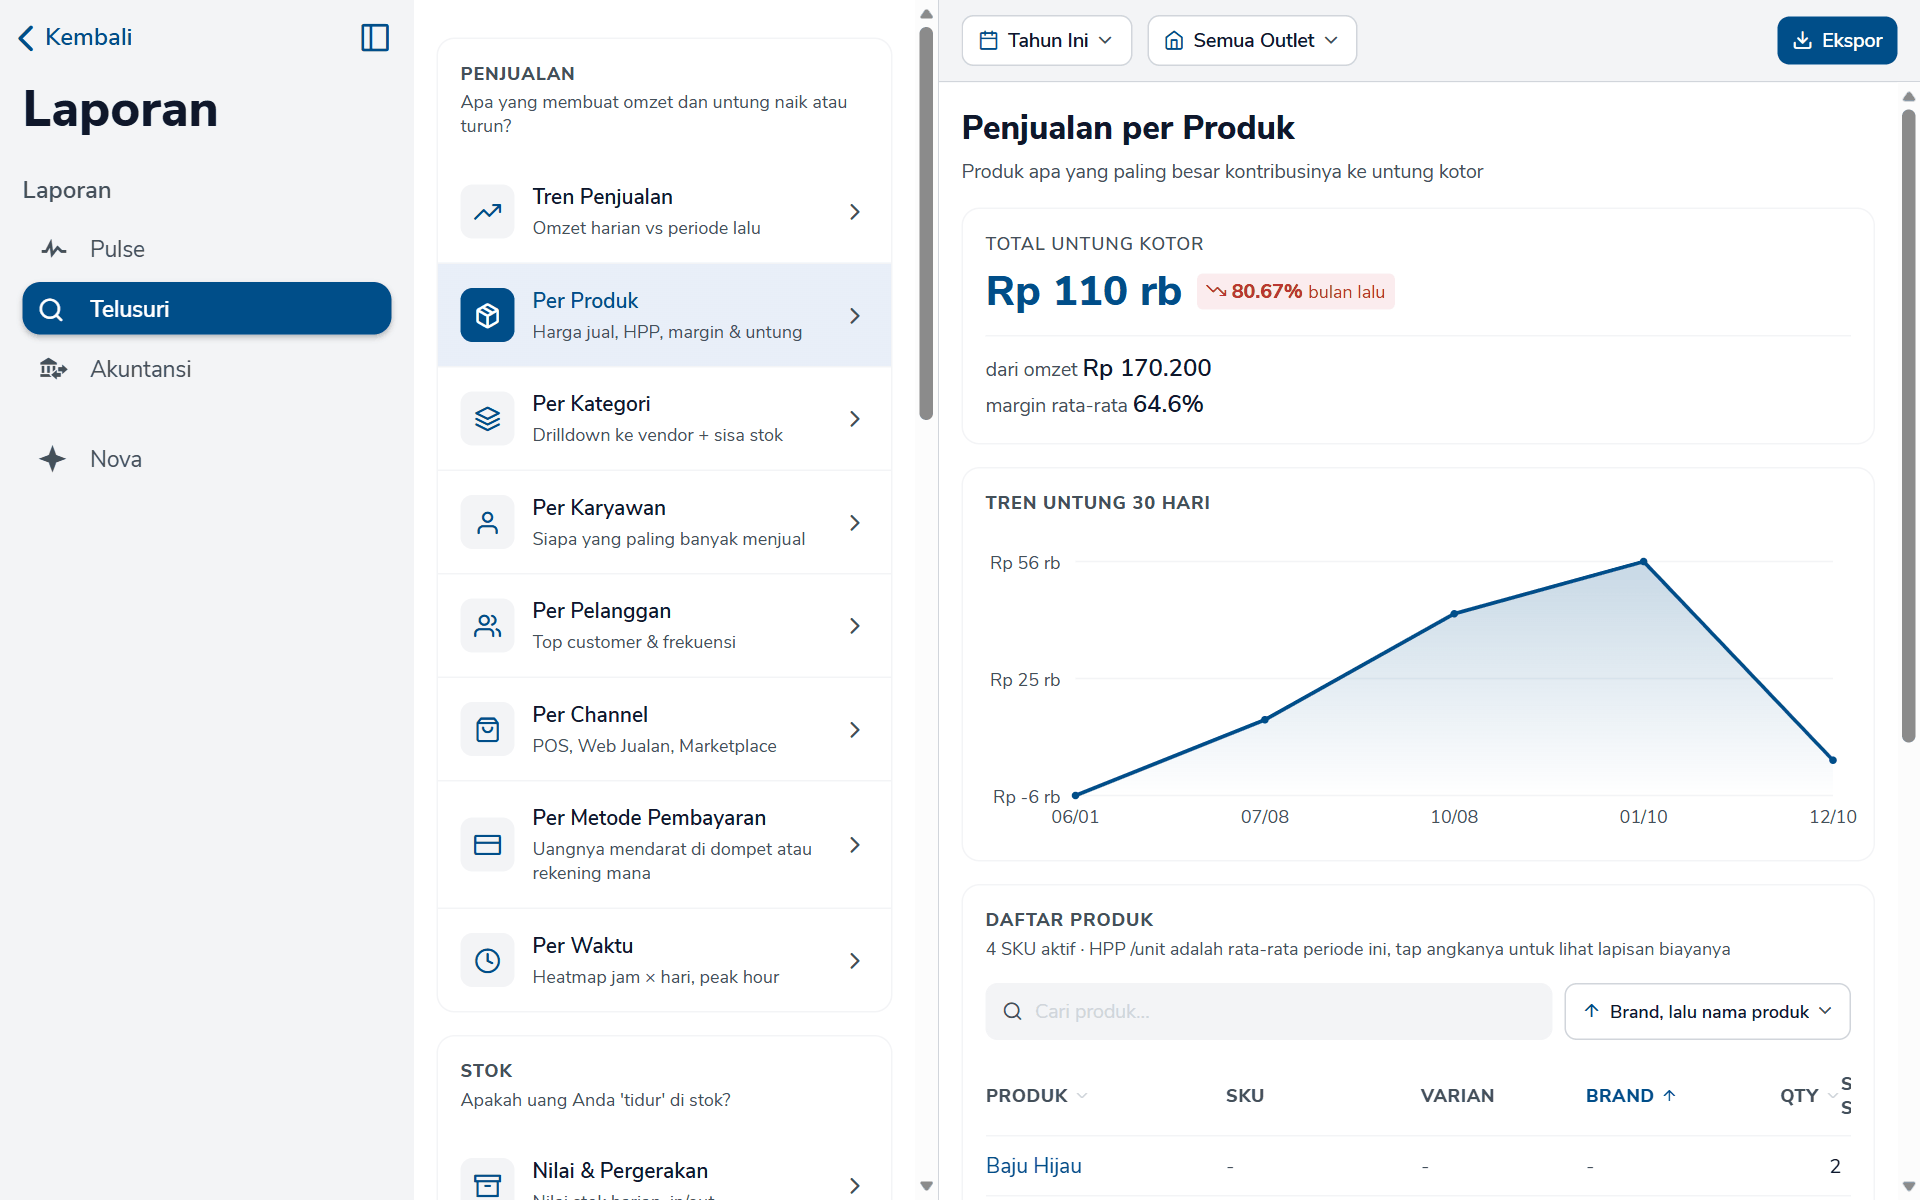Click the Per Metode Pembayaran card icon

click(487, 845)
